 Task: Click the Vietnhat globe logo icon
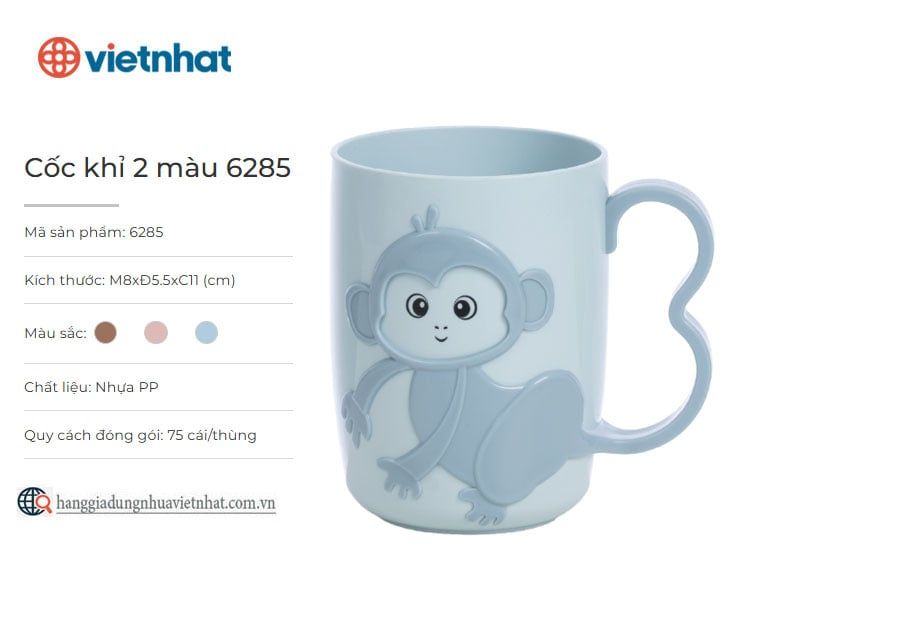[59, 57]
